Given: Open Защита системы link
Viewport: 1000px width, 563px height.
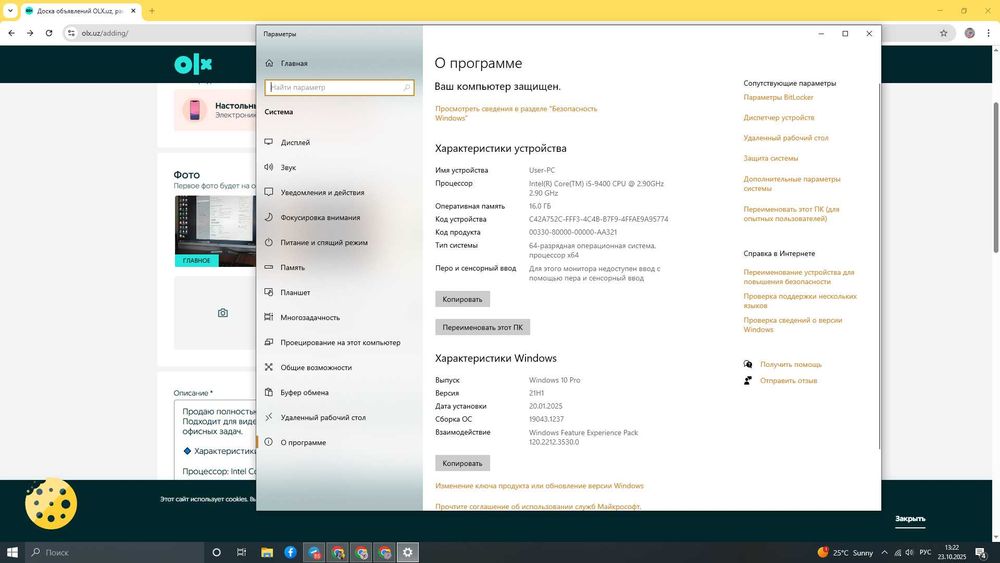Looking at the screenshot, I should pos(770,158).
